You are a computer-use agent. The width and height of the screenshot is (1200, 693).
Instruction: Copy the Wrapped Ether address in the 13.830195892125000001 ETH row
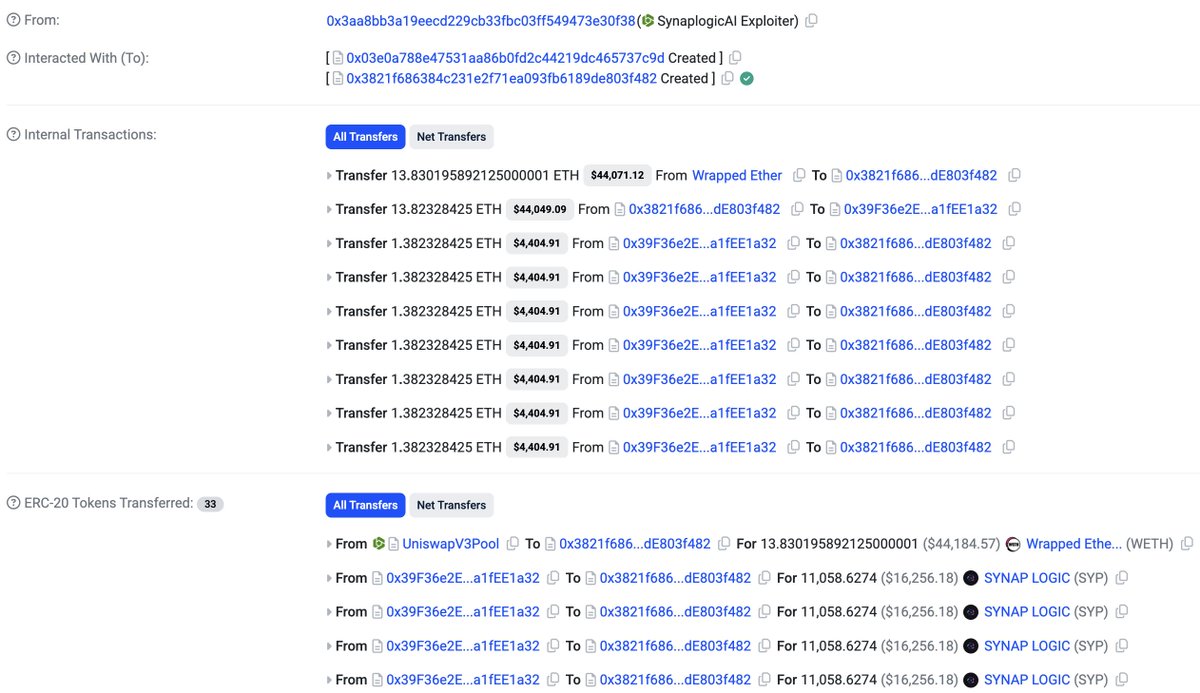pos(799,175)
